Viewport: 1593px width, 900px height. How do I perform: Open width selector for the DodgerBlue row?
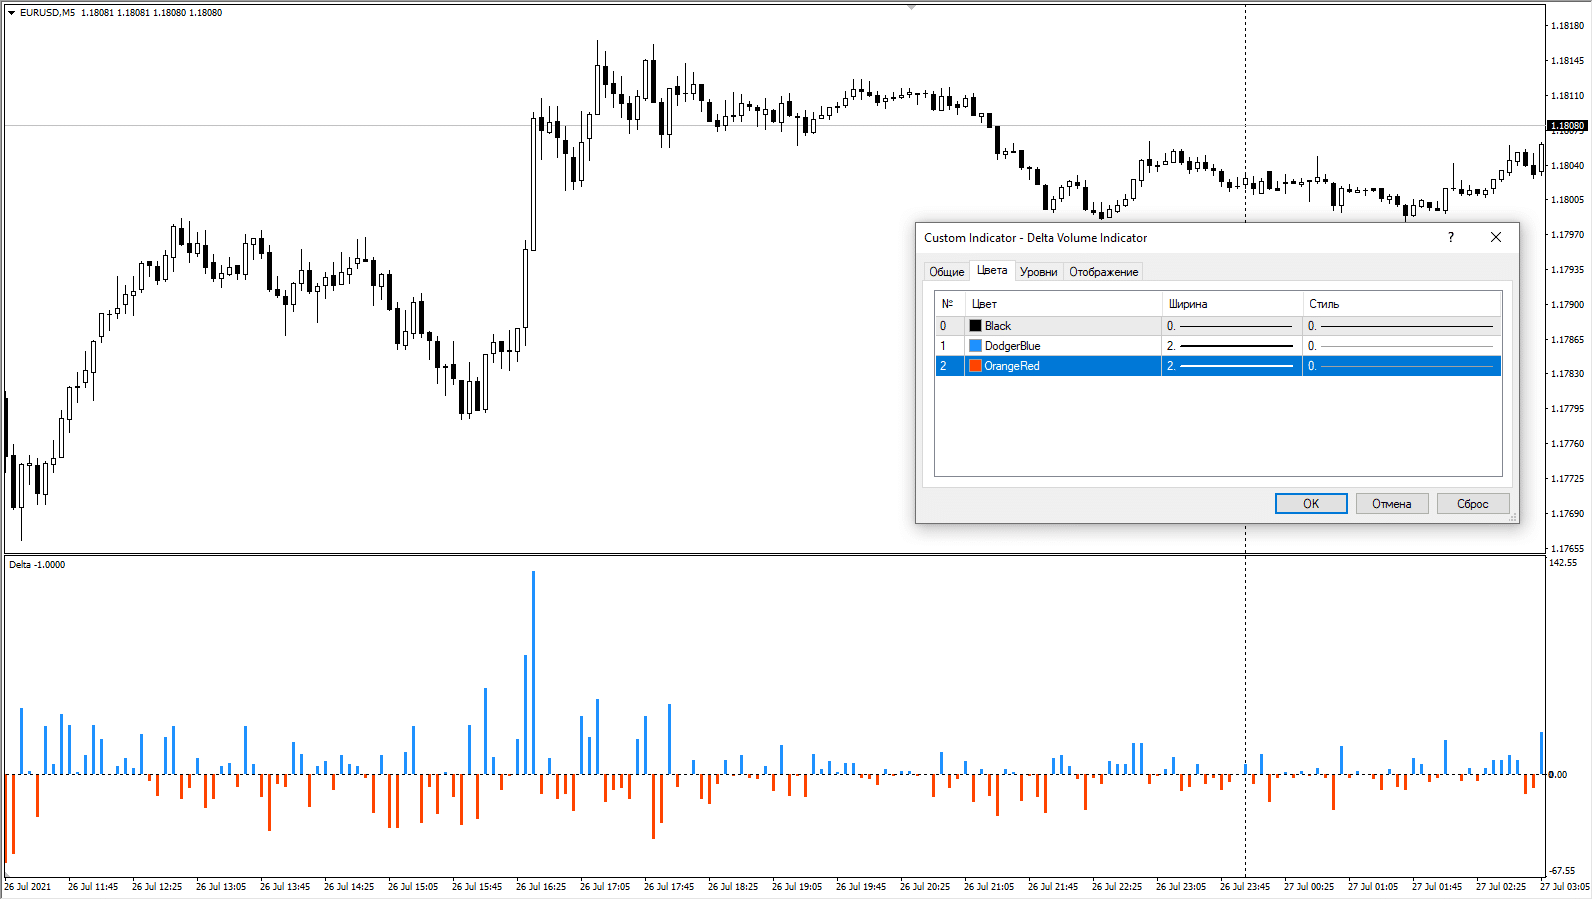point(1230,346)
